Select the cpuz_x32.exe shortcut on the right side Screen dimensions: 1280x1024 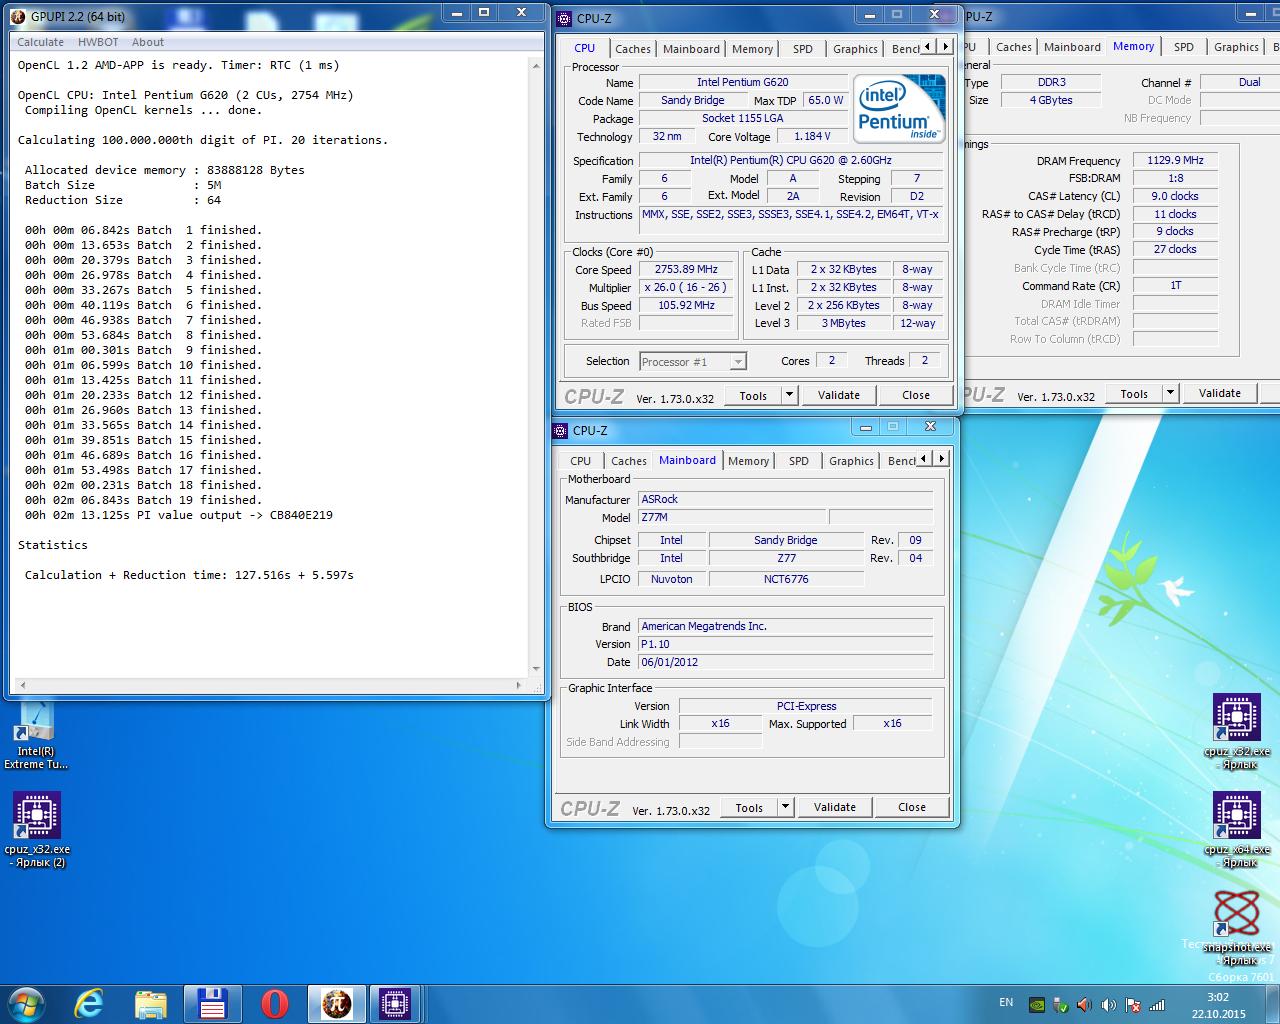(x=1237, y=732)
